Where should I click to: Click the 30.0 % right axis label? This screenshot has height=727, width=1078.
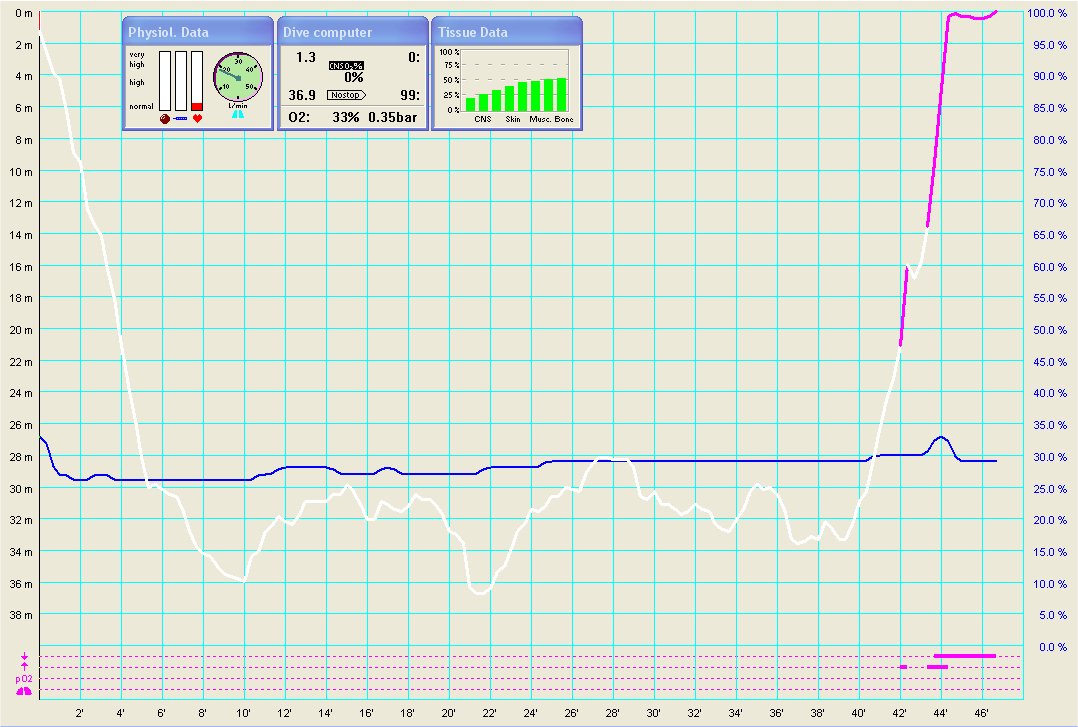click(1050, 457)
